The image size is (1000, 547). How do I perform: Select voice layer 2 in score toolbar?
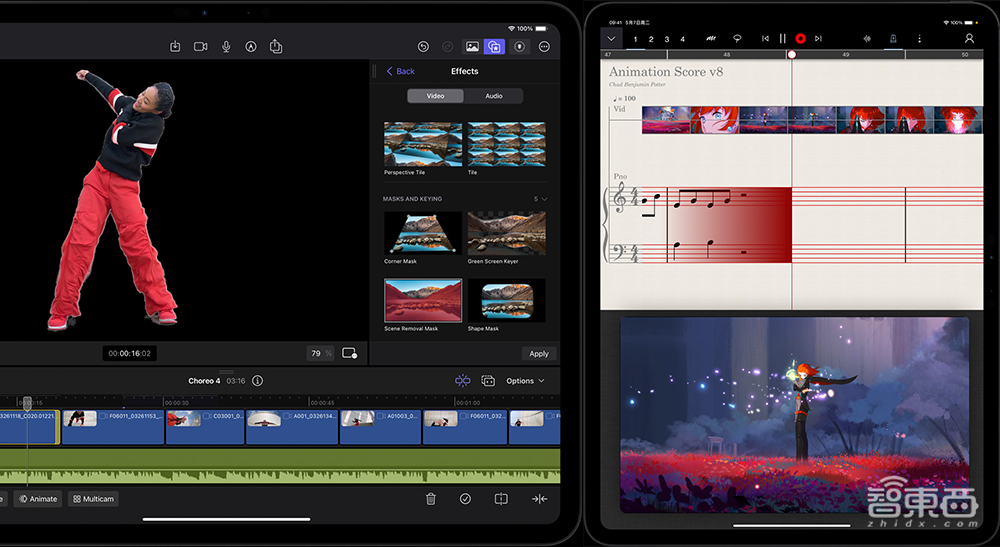coord(651,39)
